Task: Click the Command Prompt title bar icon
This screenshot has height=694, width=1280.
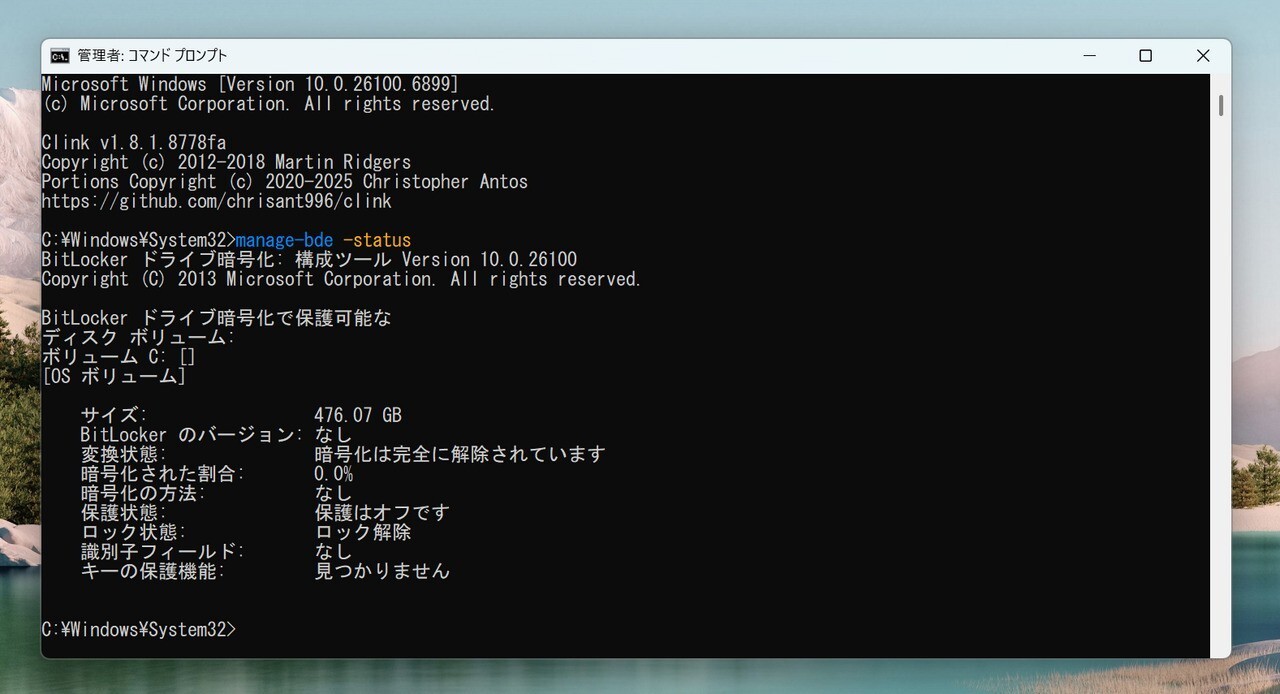Action: pyautogui.click(x=60, y=56)
